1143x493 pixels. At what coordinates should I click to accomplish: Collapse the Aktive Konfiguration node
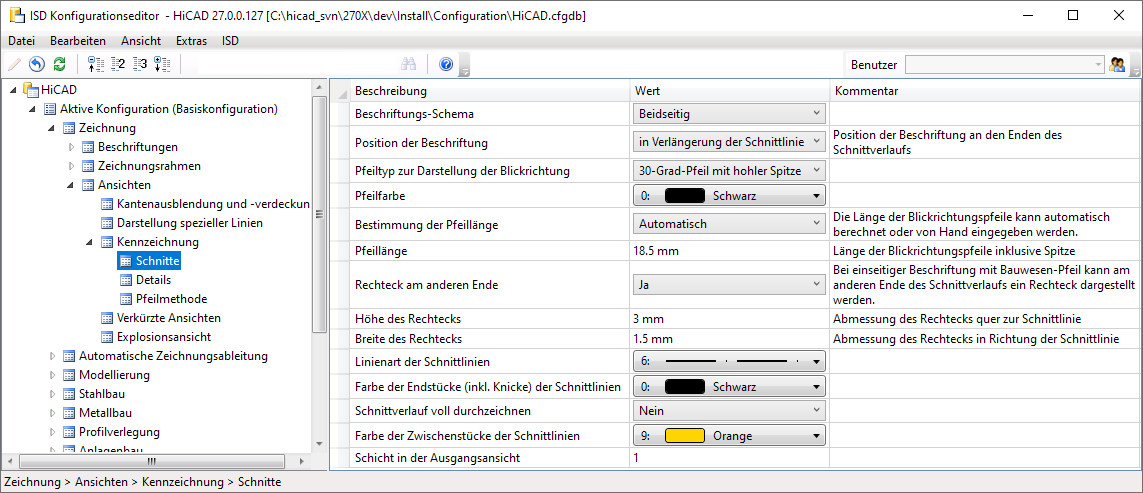(32, 109)
